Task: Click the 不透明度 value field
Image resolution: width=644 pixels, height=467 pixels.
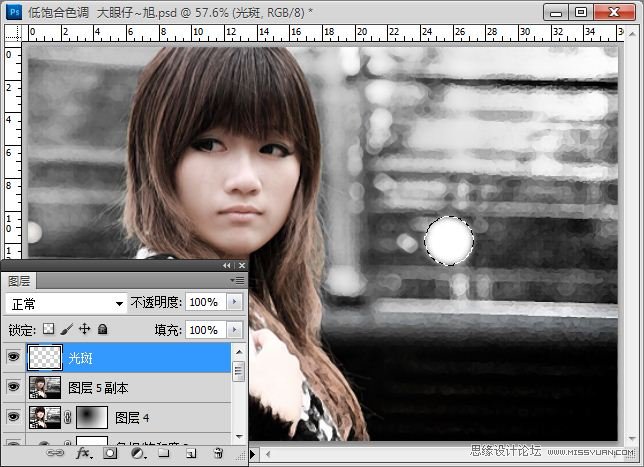Action: click(x=205, y=302)
